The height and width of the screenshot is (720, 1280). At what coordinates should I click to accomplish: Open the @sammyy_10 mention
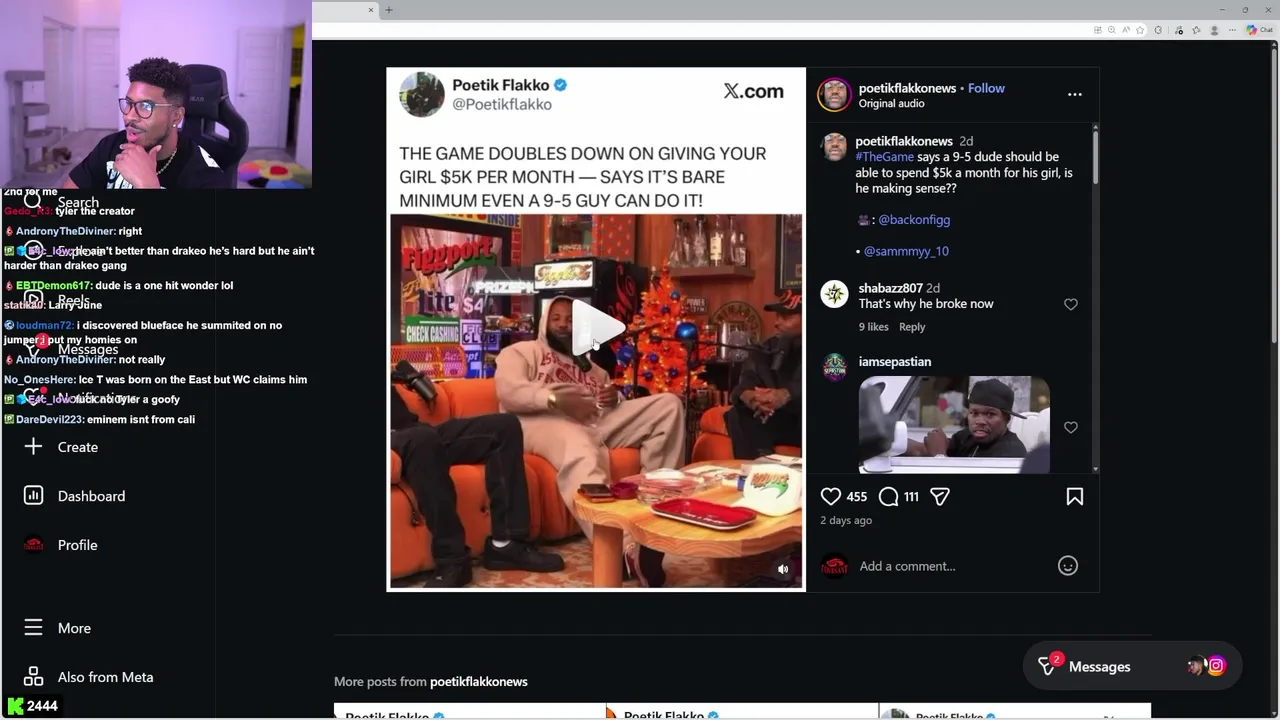pos(906,251)
